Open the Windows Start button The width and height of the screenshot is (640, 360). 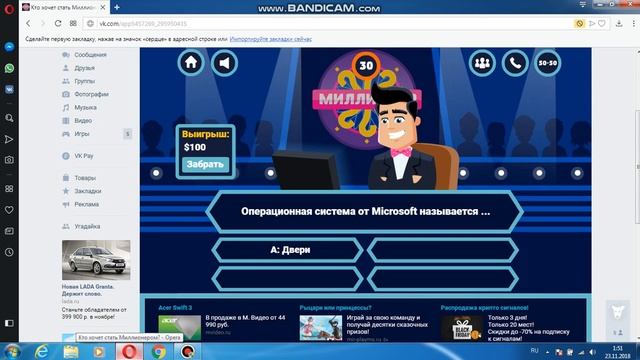(12, 351)
